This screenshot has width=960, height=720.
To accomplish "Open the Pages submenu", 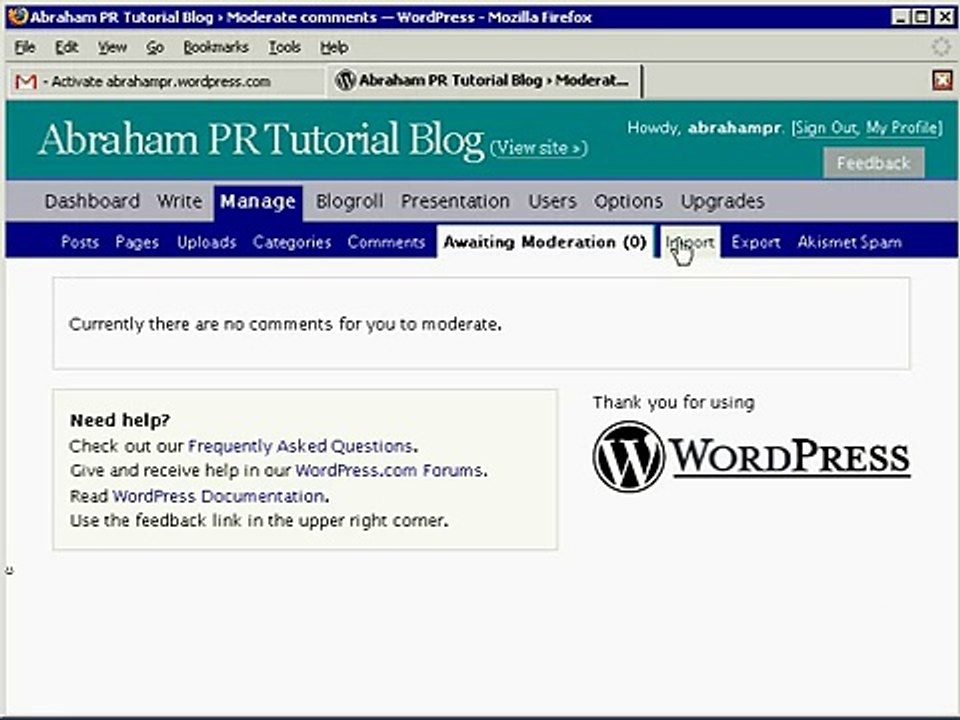I will tap(137, 242).
